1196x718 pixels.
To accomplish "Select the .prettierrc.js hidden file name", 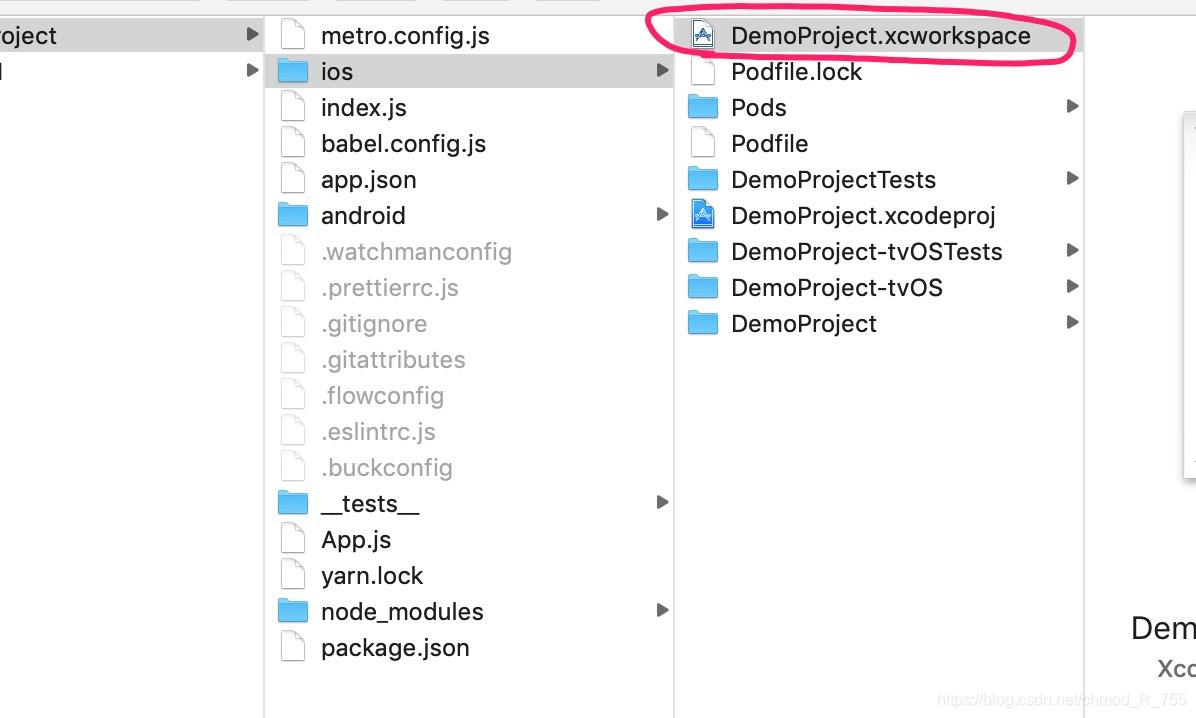I will (390, 288).
